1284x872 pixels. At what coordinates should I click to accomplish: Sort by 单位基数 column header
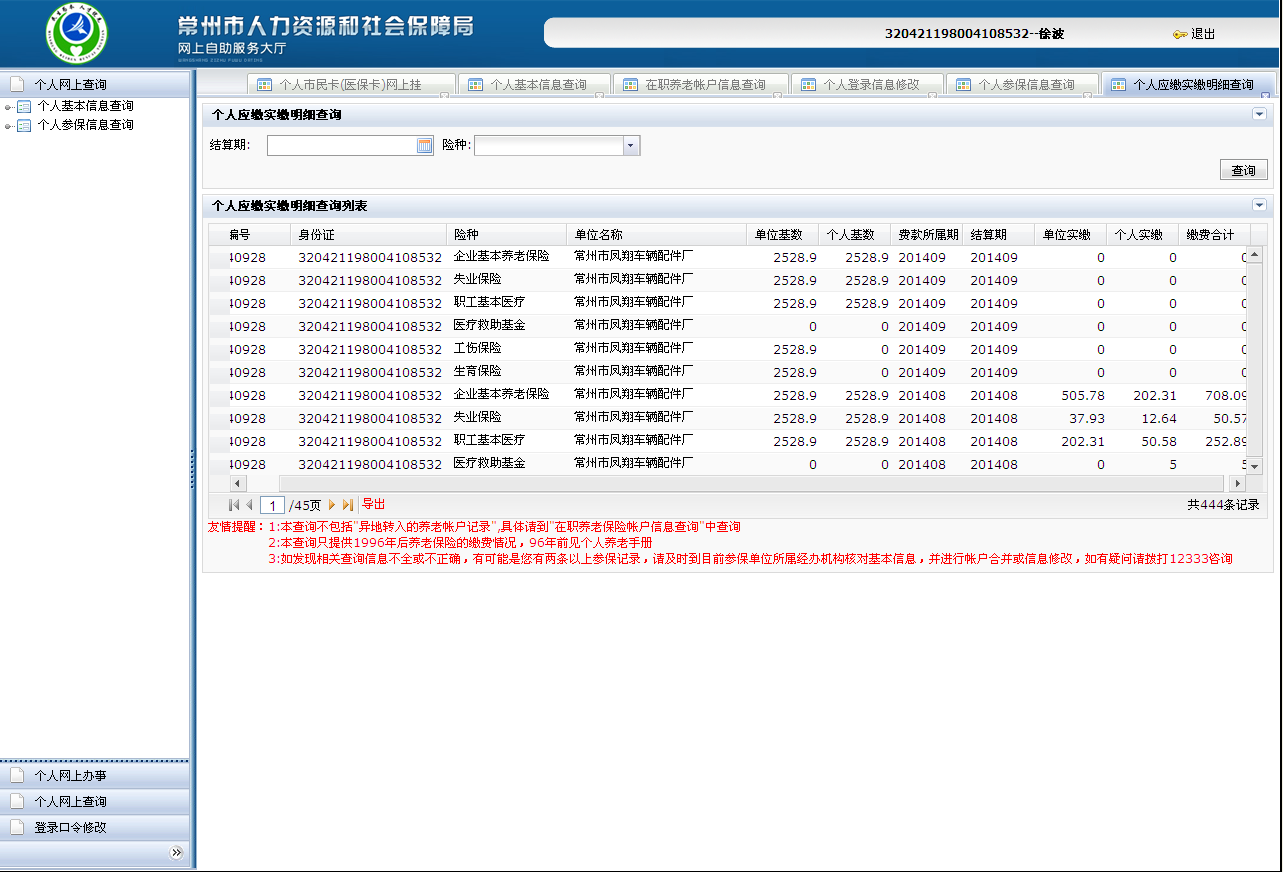[783, 235]
